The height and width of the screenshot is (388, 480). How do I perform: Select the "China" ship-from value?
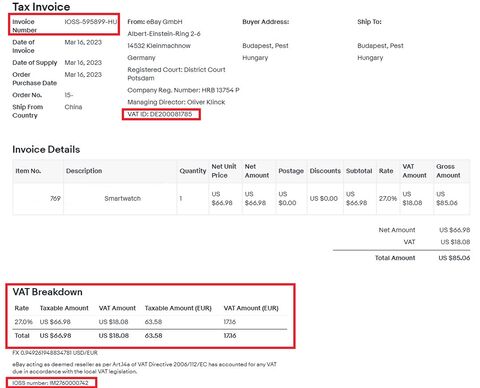tap(73, 107)
